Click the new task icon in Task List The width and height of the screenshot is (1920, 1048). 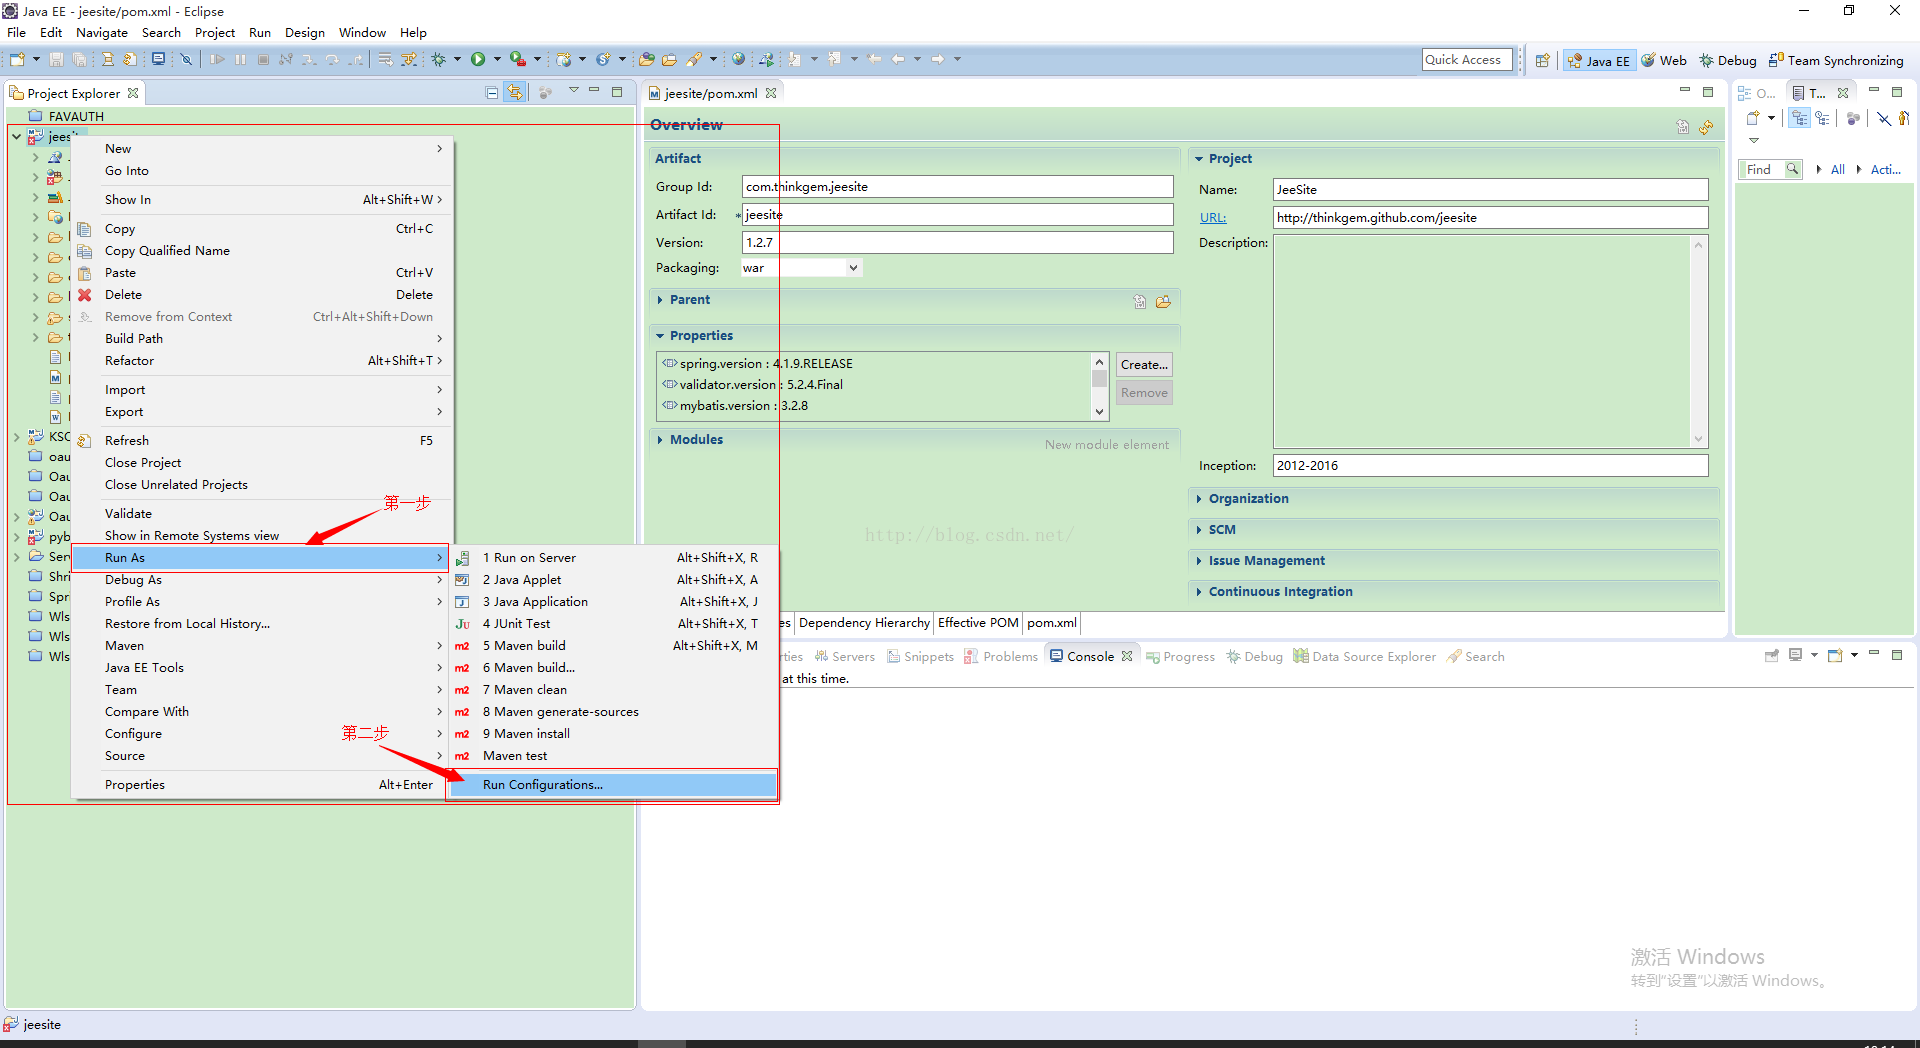pos(1753,118)
